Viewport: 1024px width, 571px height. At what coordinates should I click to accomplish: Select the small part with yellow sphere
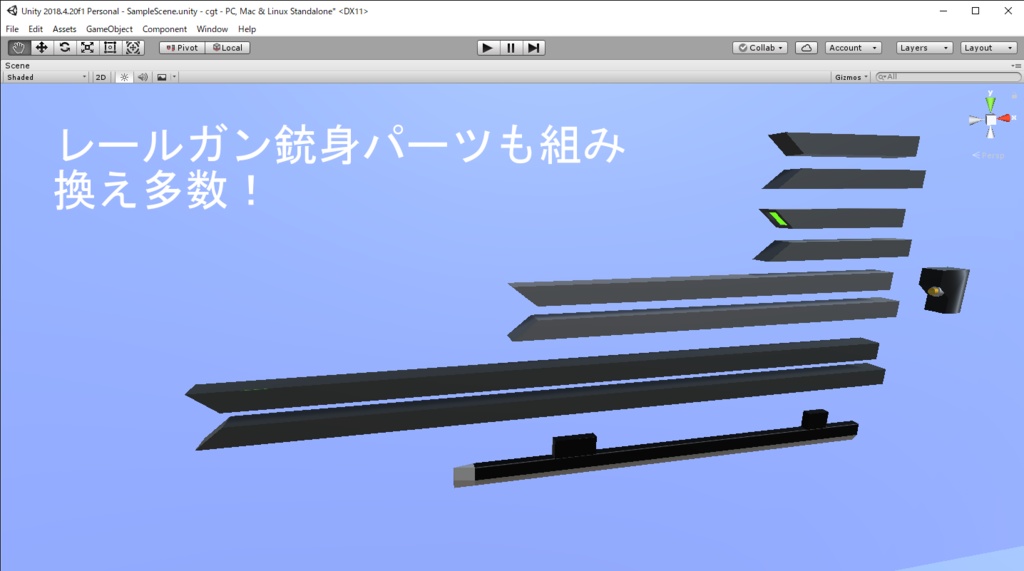[x=944, y=290]
